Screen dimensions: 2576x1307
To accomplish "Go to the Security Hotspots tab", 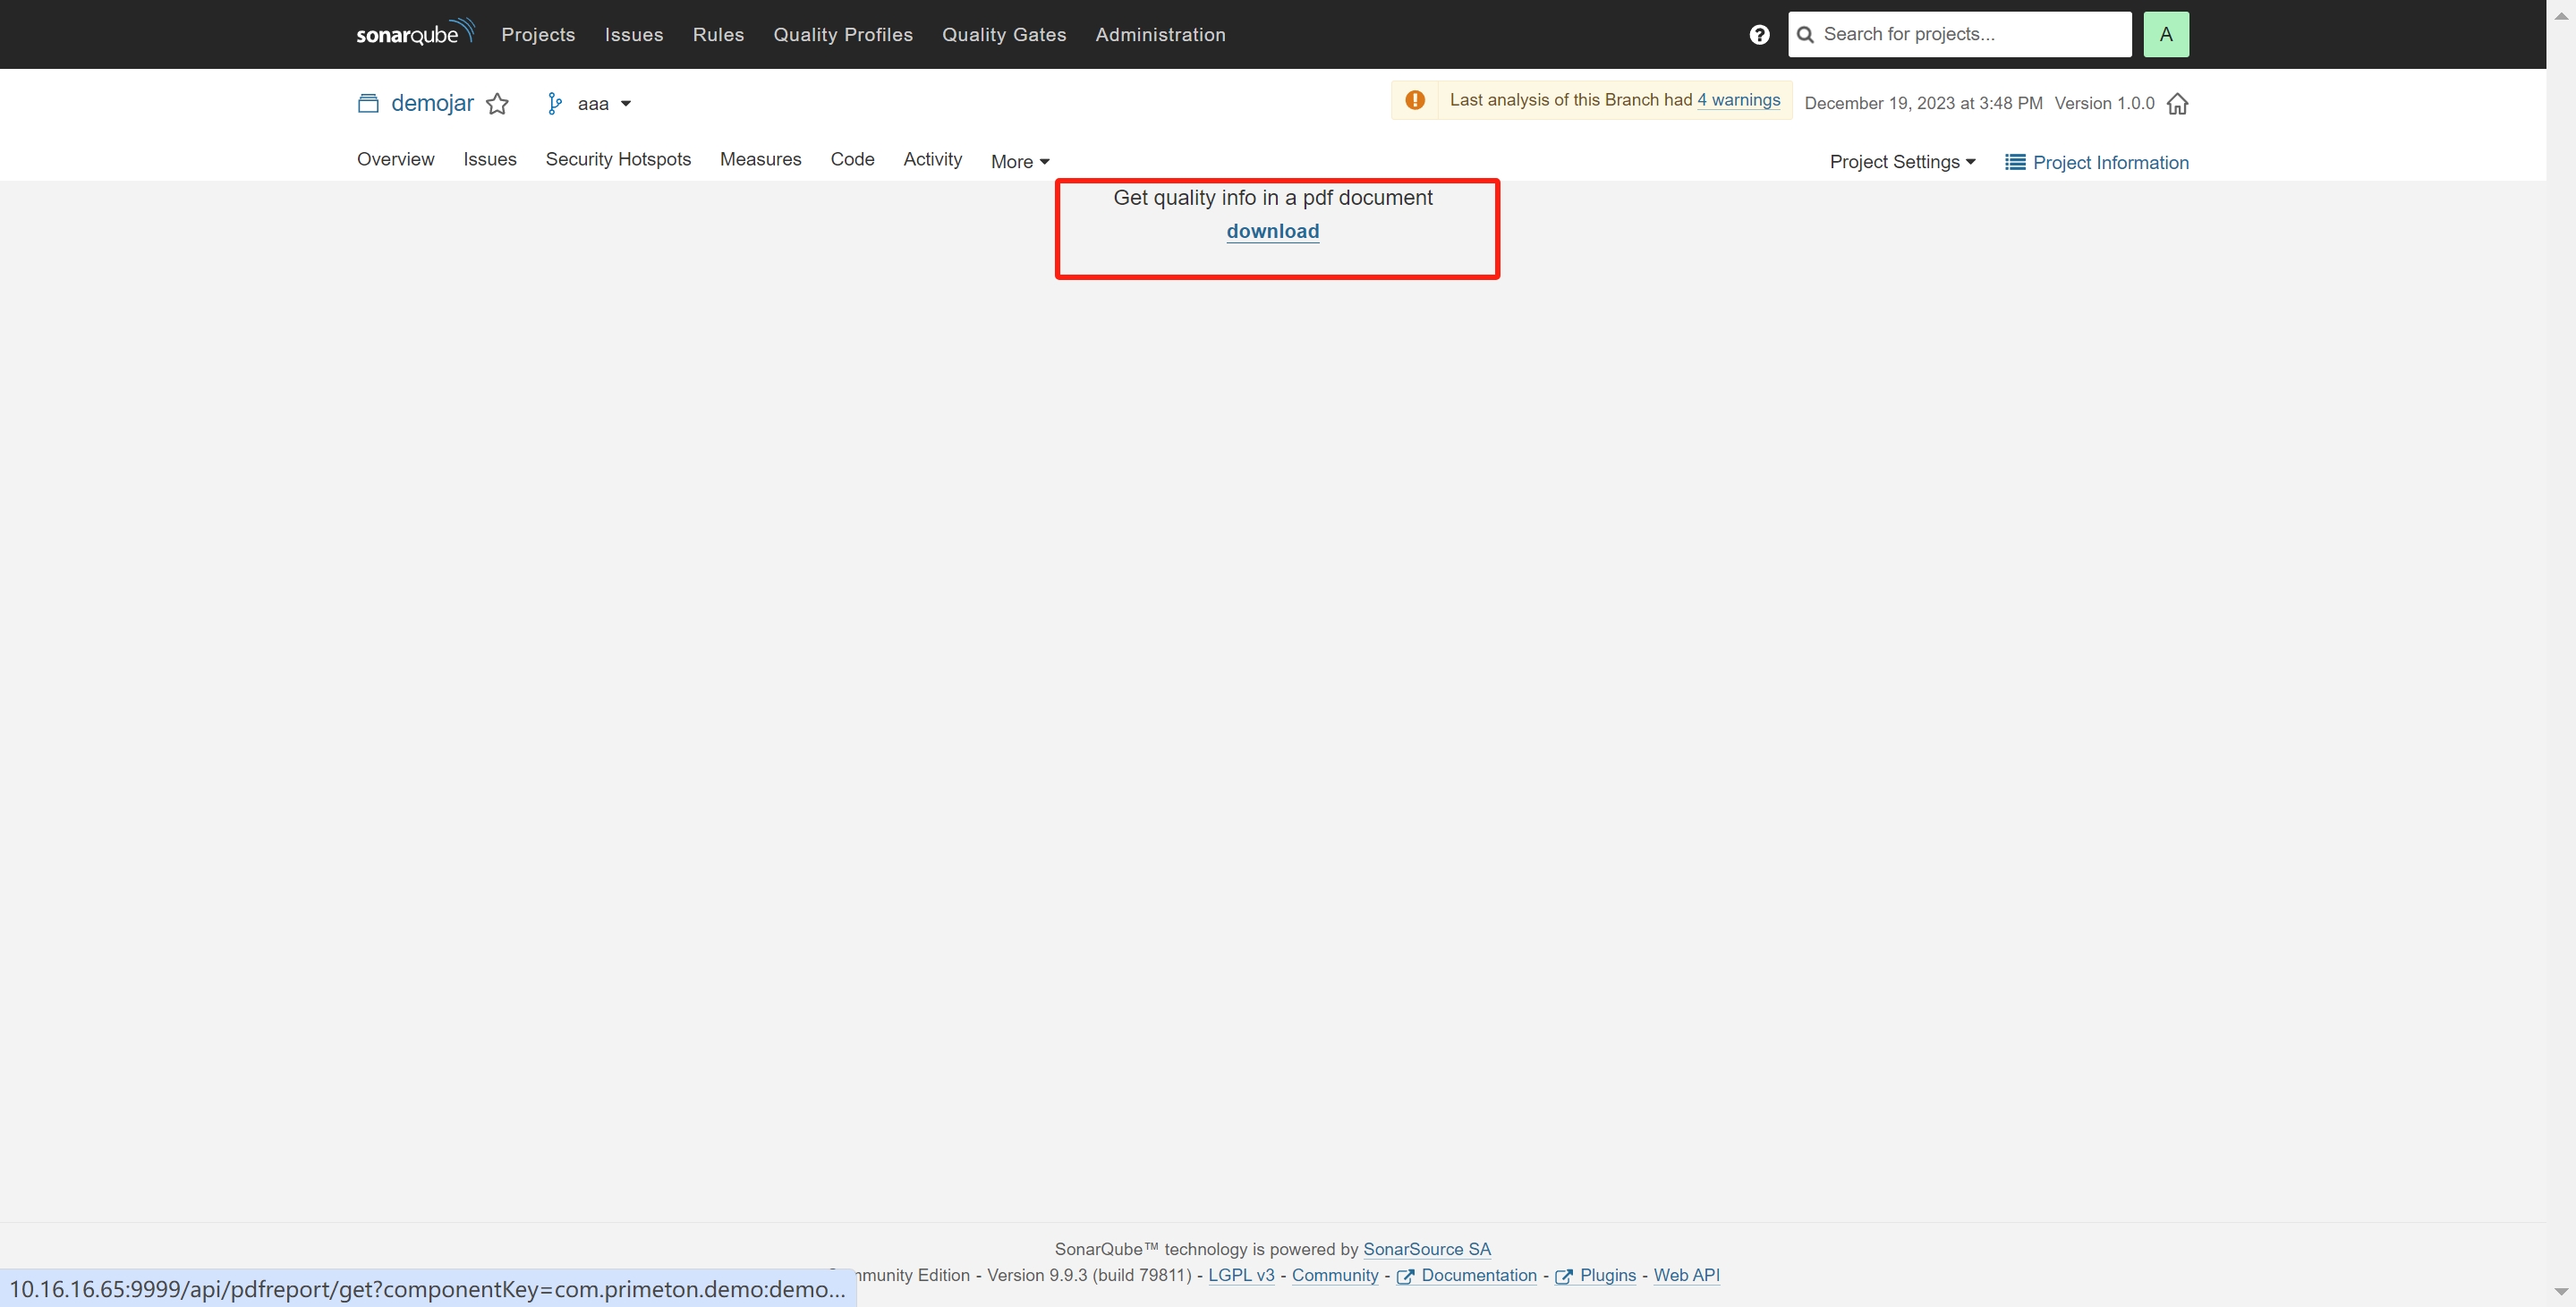I will coord(617,160).
